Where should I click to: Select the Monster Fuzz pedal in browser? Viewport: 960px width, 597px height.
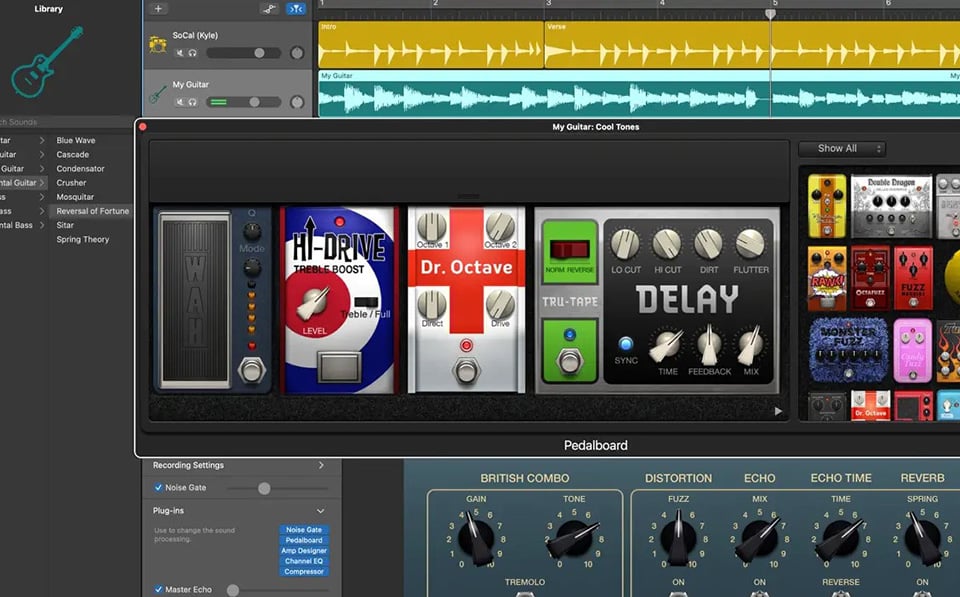pyautogui.click(x=848, y=350)
